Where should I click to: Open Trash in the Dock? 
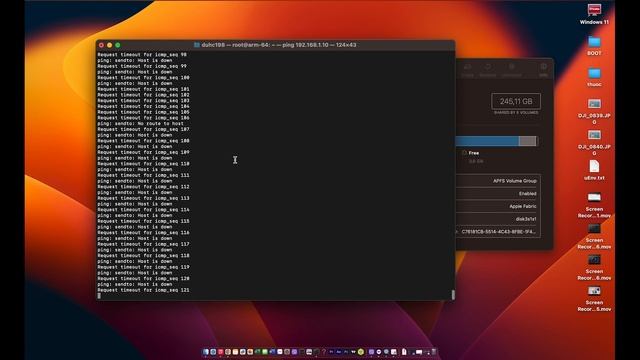(x=434, y=351)
